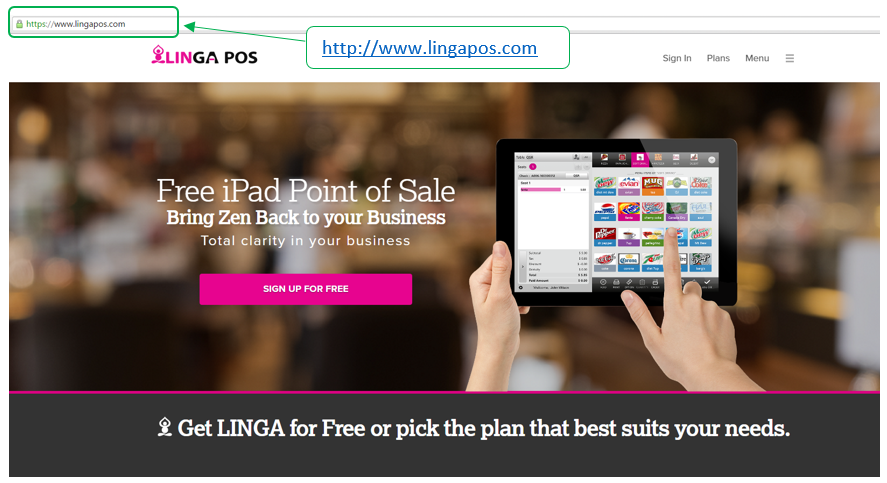Tap the Pepsi tile on tablet screen
The width and height of the screenshot is (887, 483).
tap(605, 212)
